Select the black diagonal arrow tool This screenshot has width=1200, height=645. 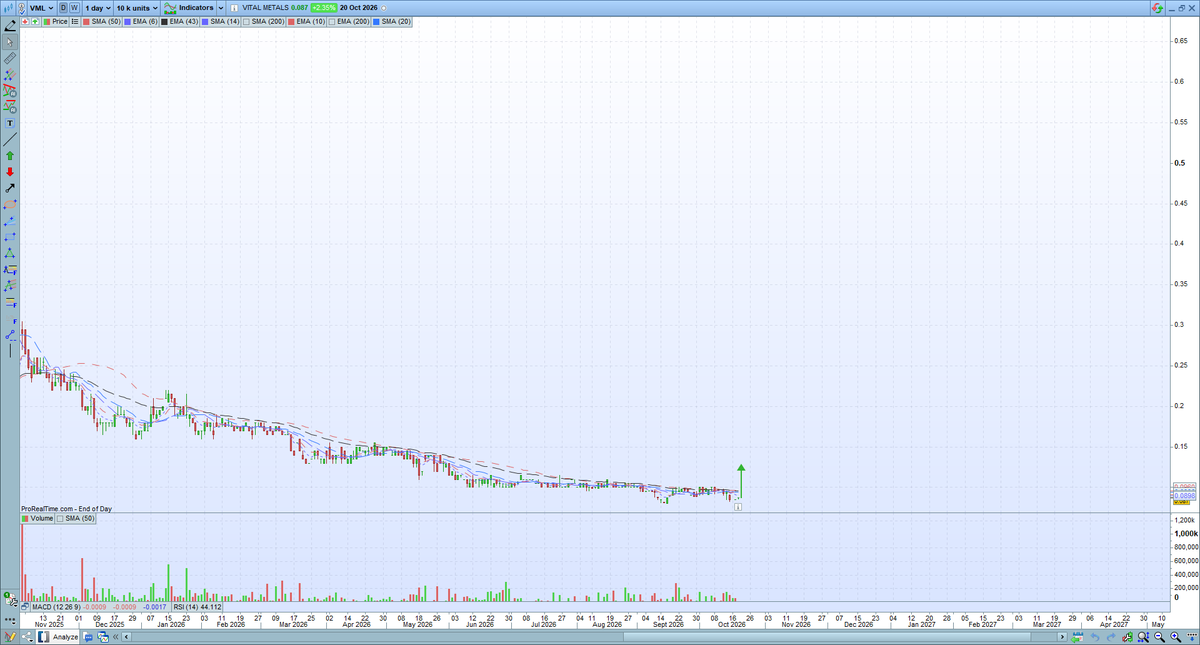point(10,188)
